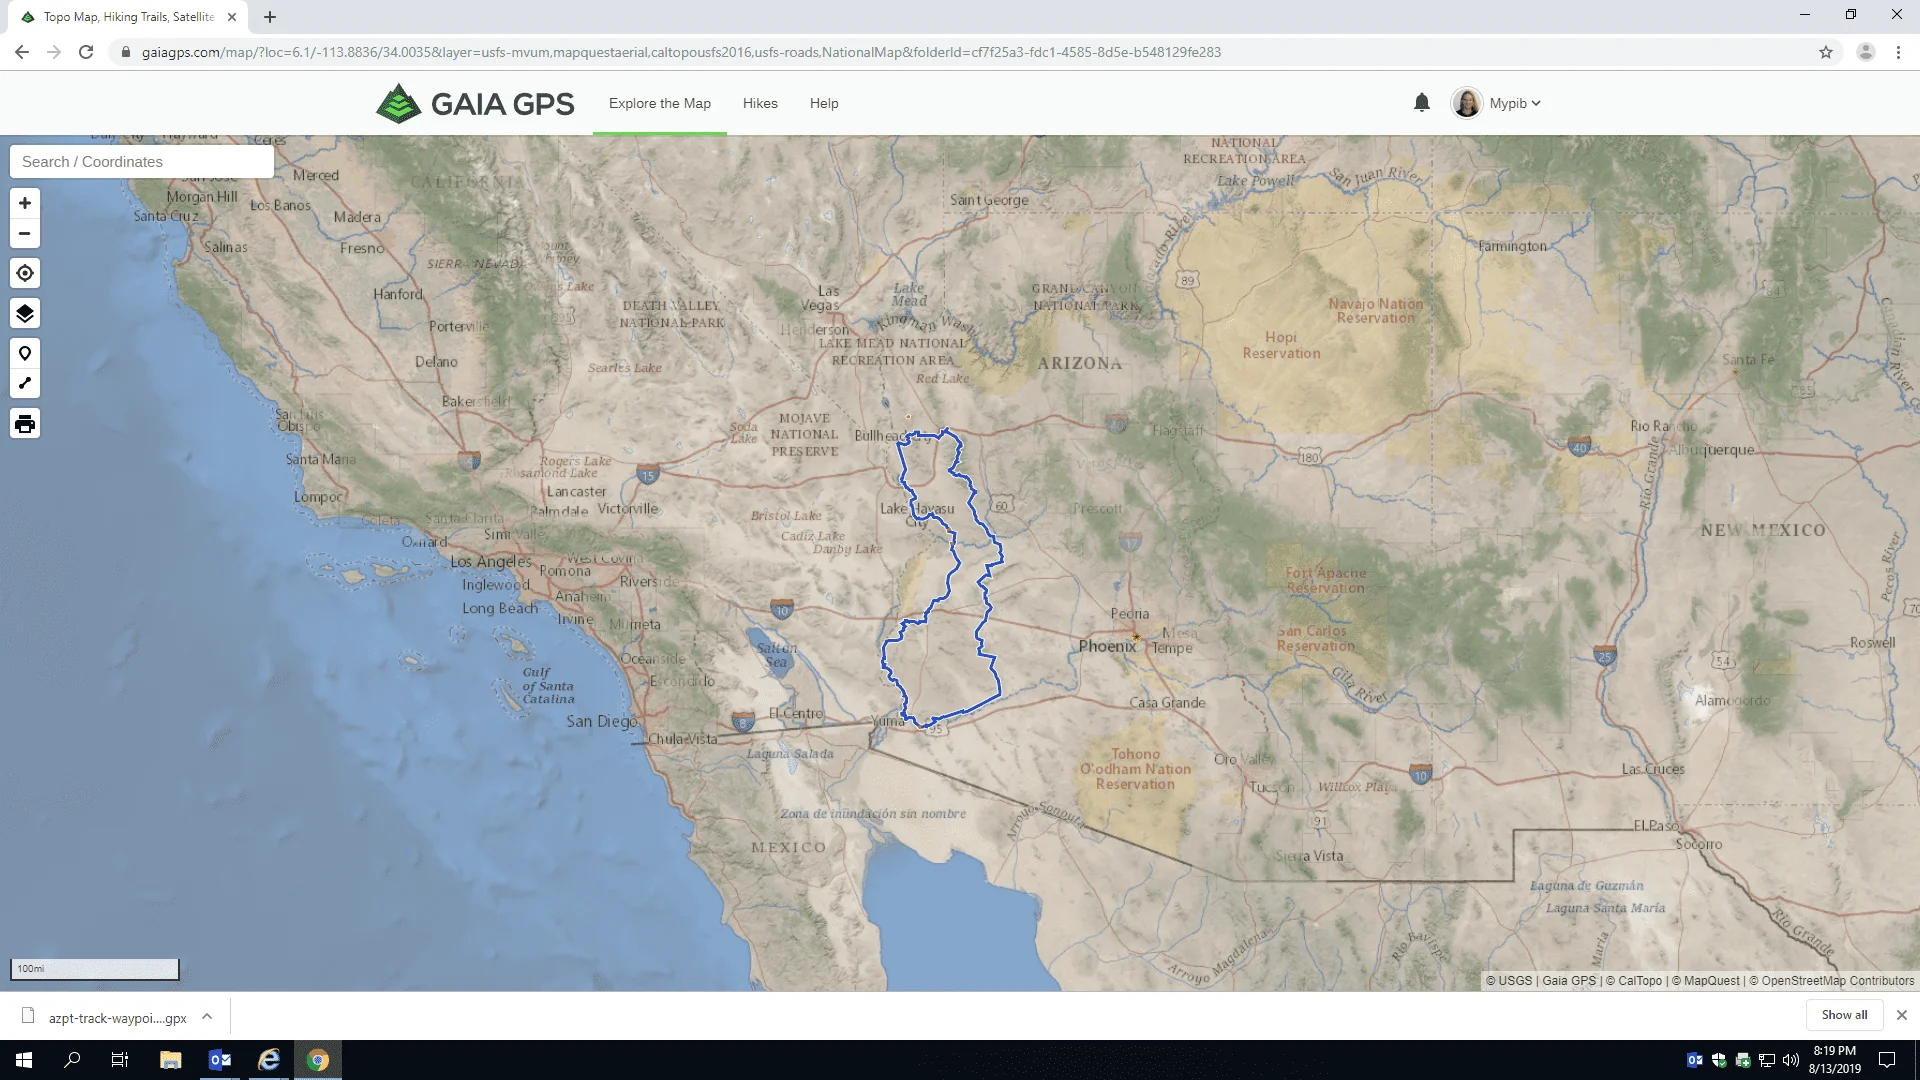1920x1080 pixels.
Task: Open Outlook from the taskbar
Action: [220, 1060]
